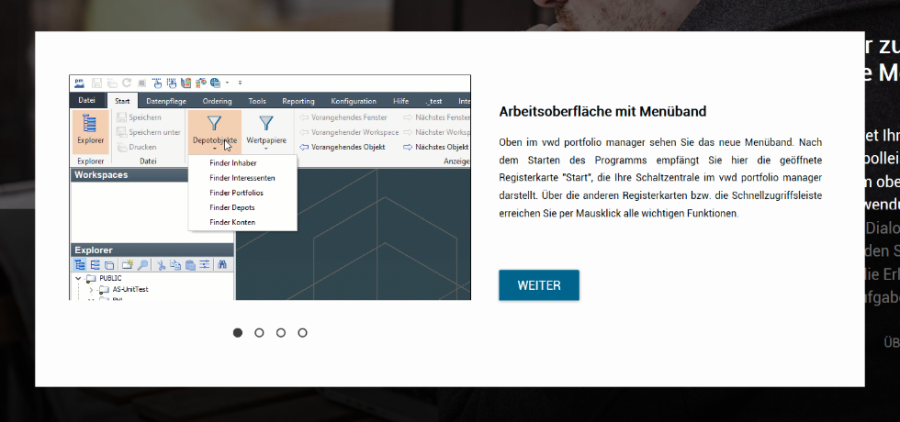Select the first carousel dot indicator
Image resolution: width=900 pixels, height=422 pixels.
click(x=238, y=332)
